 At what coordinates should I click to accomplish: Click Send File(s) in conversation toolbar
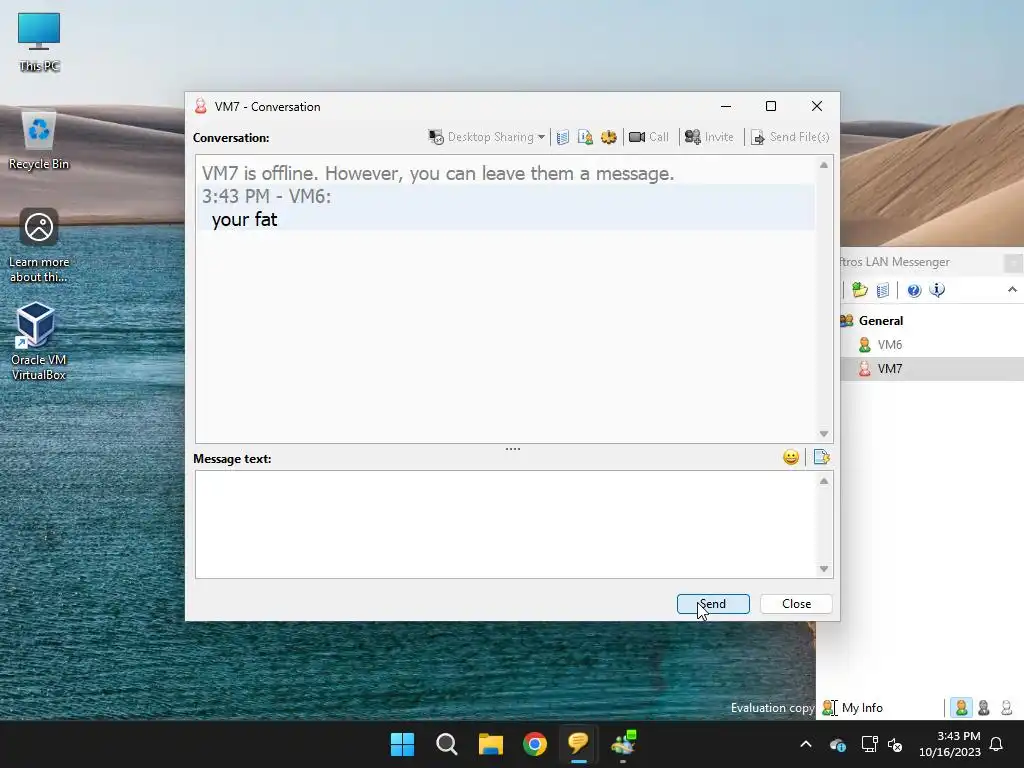tap(790, 137)
